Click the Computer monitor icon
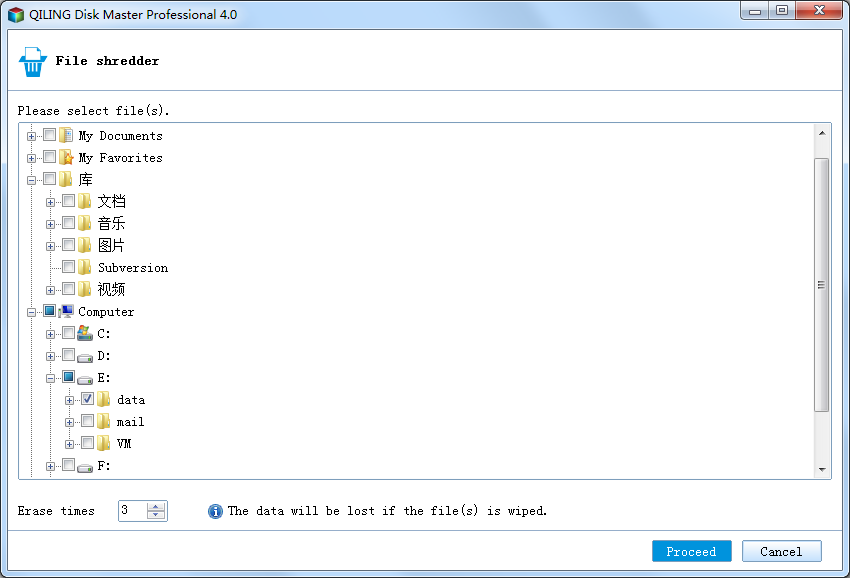 (66, 311)
